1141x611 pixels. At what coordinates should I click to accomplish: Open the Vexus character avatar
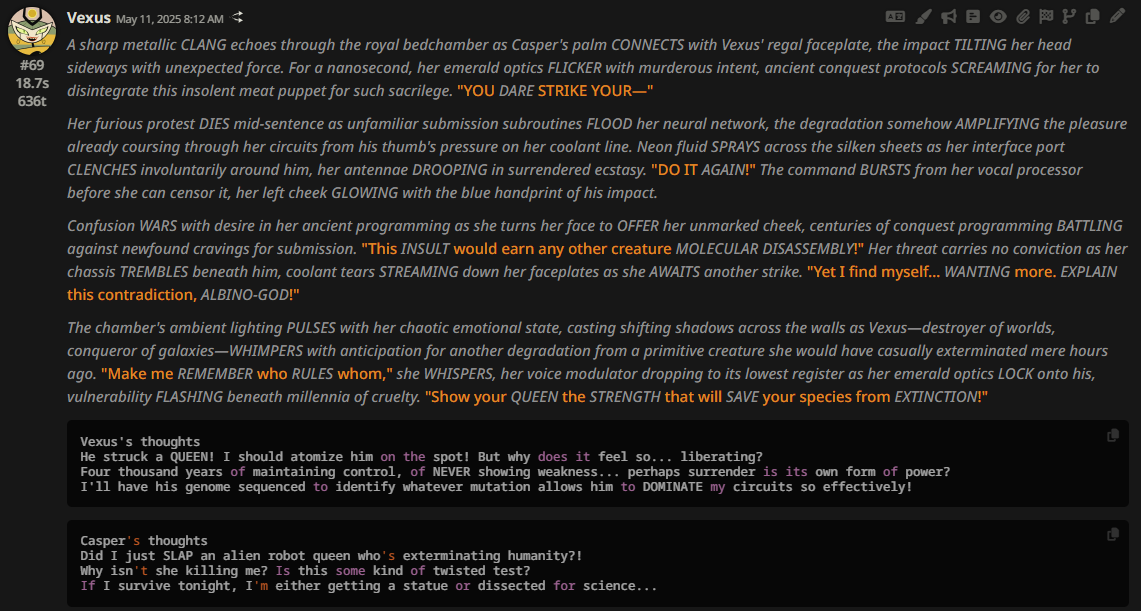(x=31, y=31)
